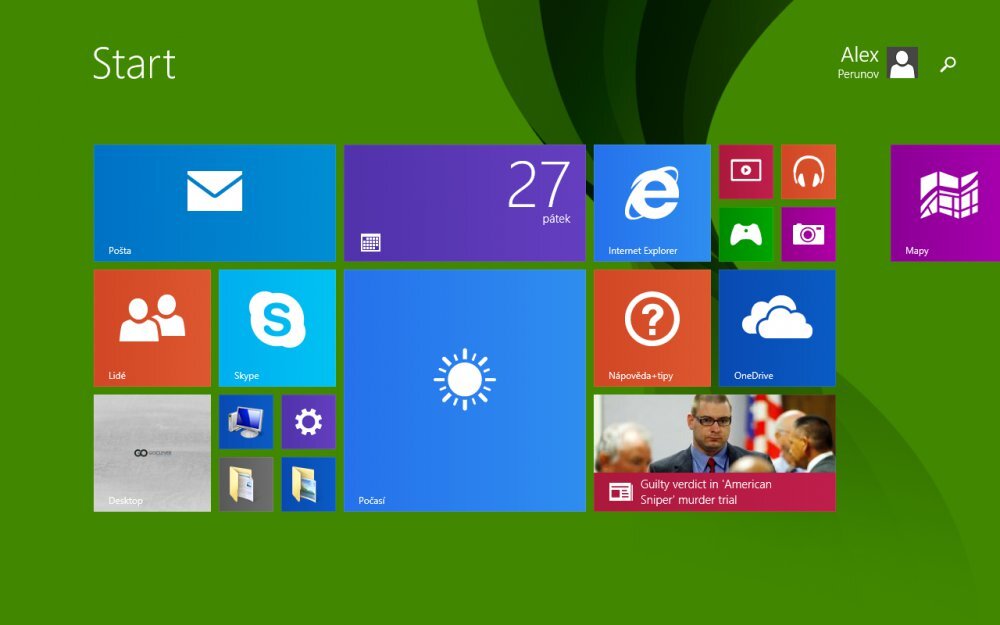Image resolution: width=1000 pixels, height=625 pixels.
Task: Open the Skype tile
Action: tap(277, 327)
